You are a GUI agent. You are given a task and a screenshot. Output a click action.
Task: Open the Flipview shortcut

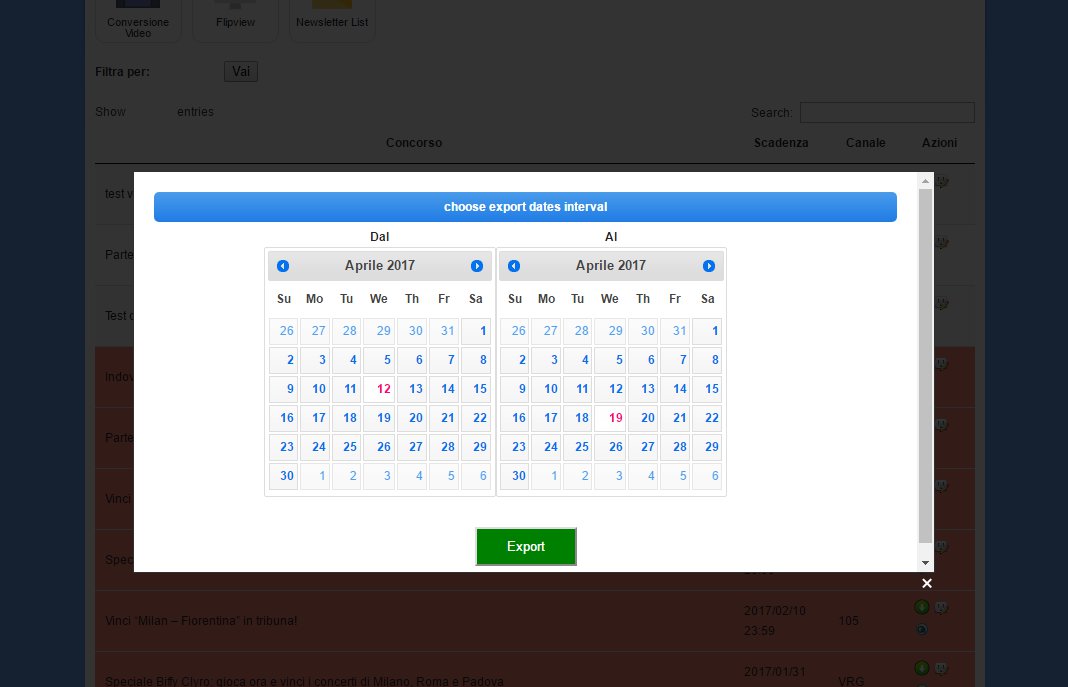click(235, 22)
